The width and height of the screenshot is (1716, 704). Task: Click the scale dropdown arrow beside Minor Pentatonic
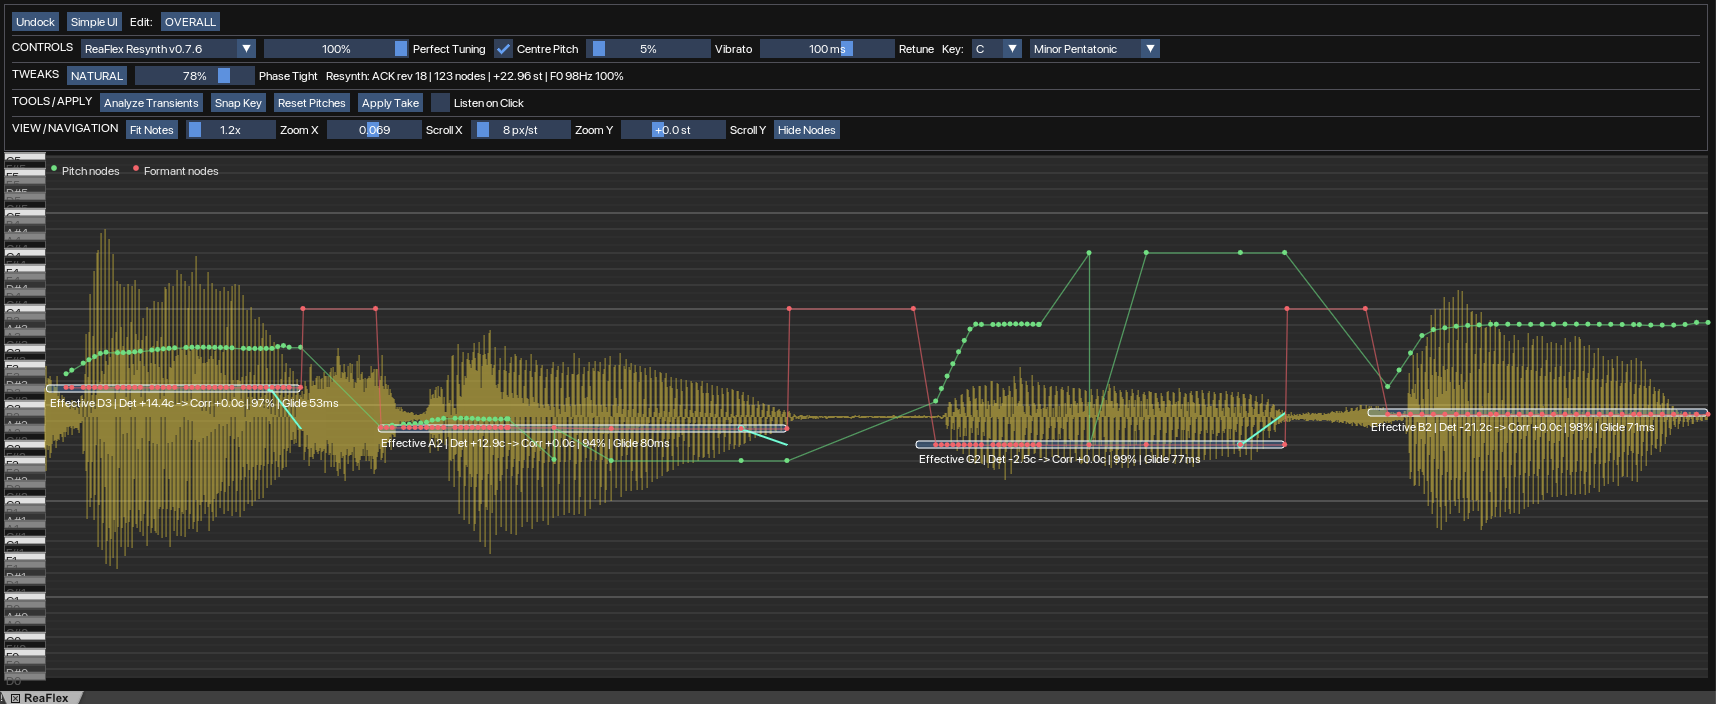pos(1150,49)
